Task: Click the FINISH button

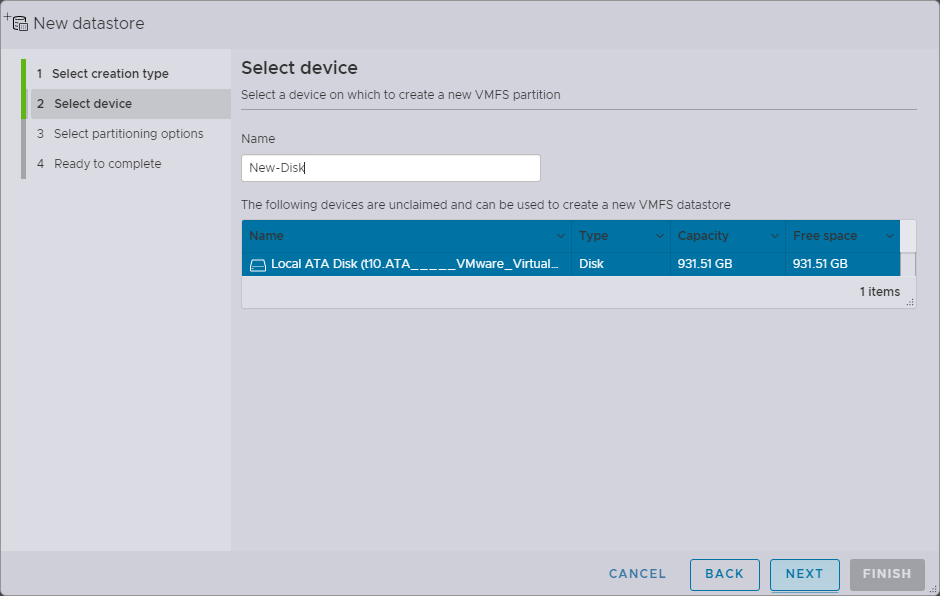Action: click(887, 574)
